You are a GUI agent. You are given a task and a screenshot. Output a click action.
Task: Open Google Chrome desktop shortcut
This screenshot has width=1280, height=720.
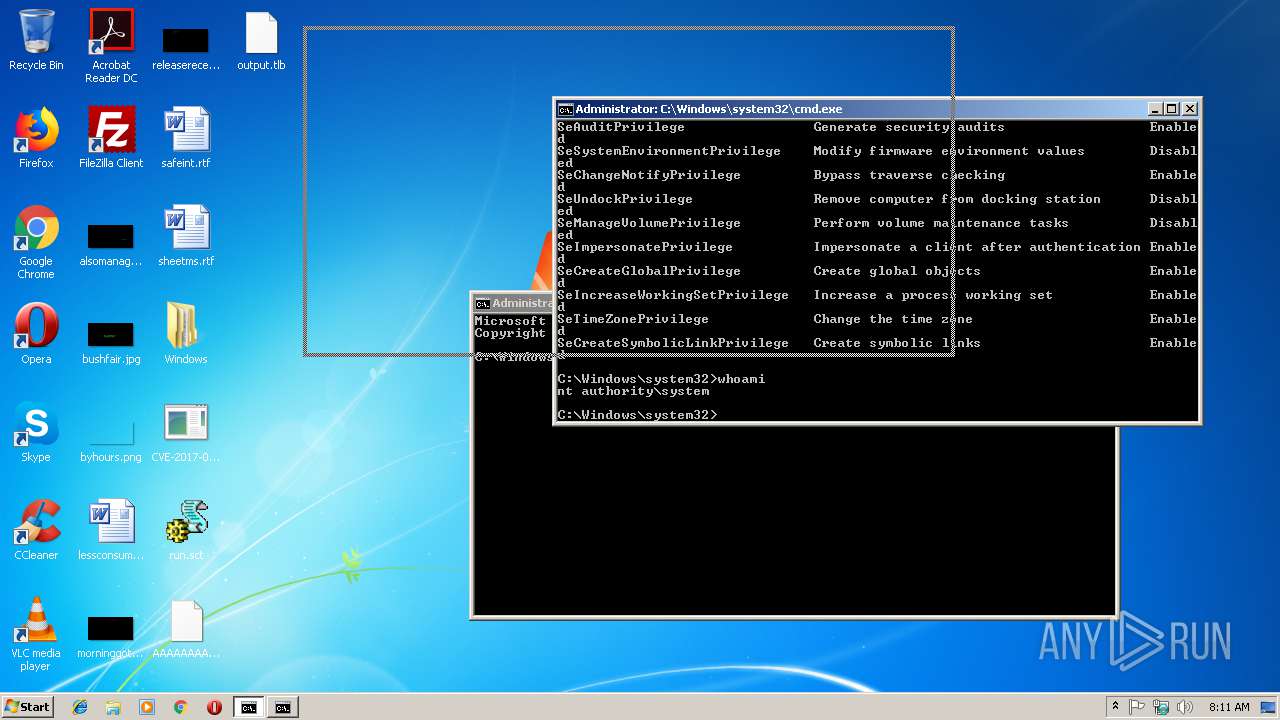[36, 242]
